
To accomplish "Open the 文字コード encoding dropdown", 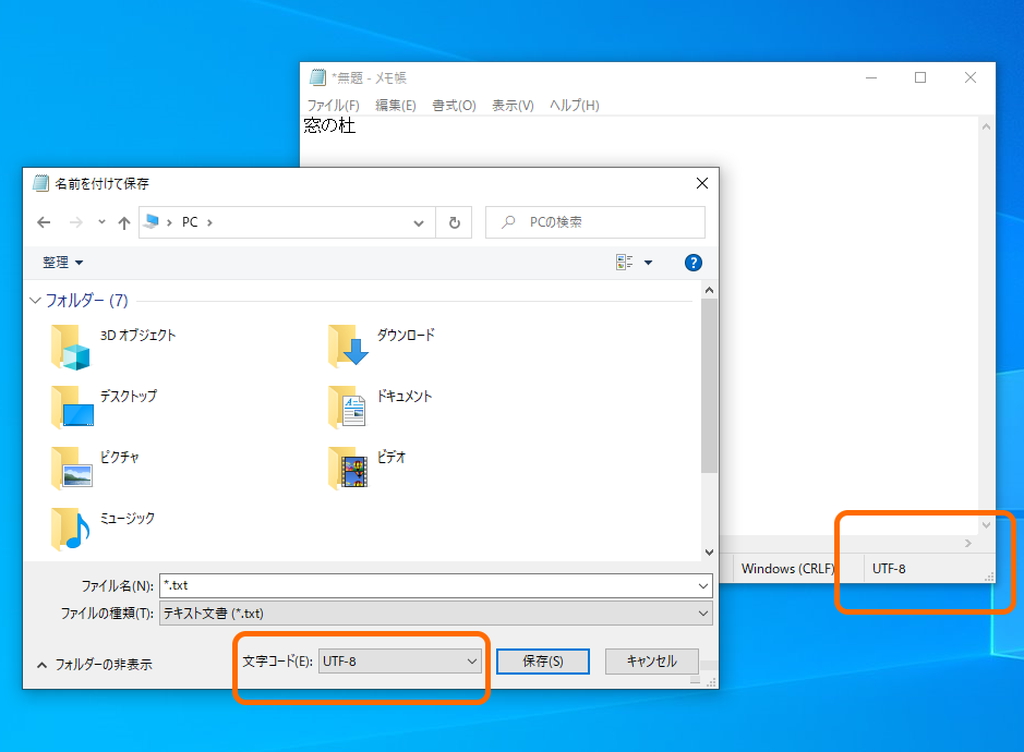I will [400, 661].
